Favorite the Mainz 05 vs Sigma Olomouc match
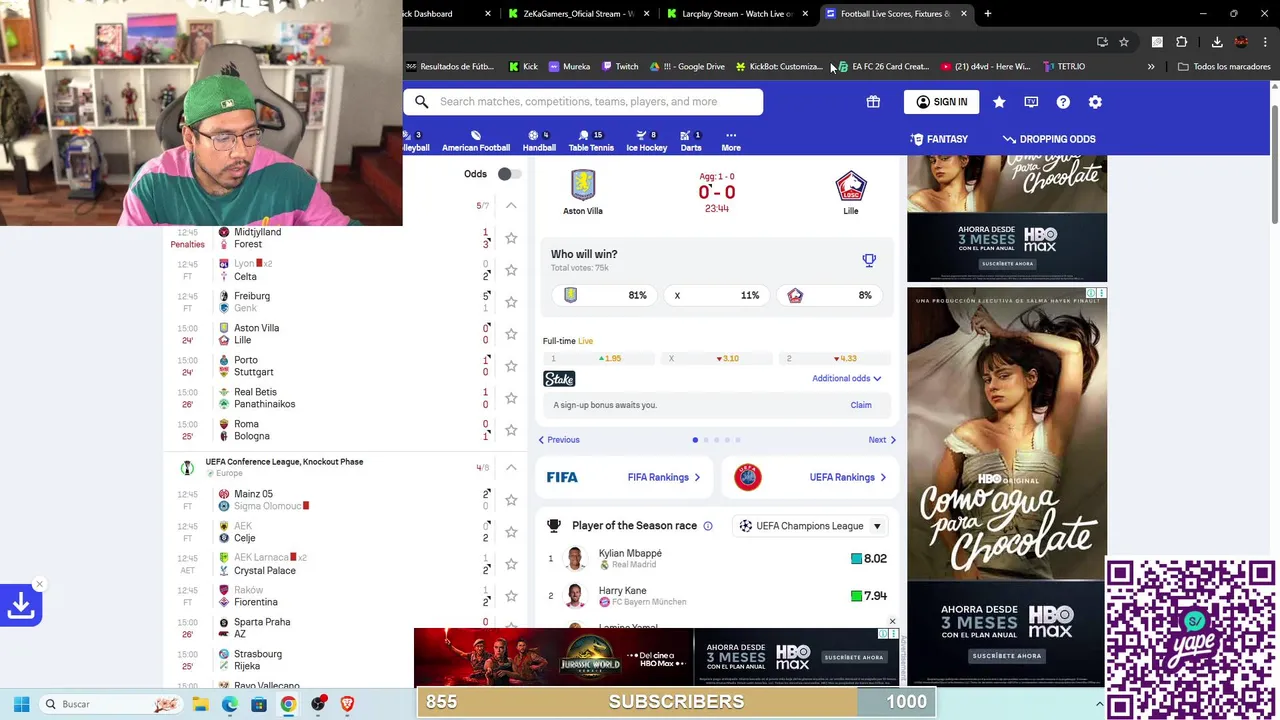Image resolution: width=1280 pixels, height=720 pixels. click(x=511, y=500)
